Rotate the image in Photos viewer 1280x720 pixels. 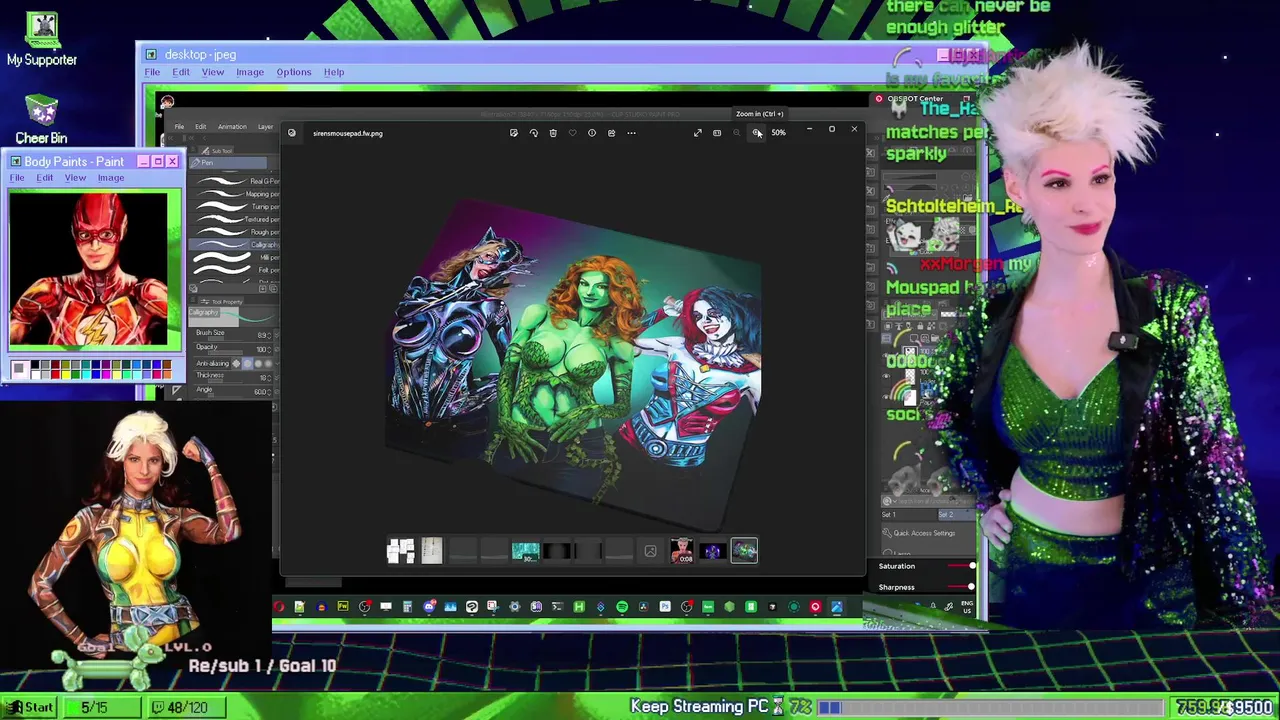534,133
